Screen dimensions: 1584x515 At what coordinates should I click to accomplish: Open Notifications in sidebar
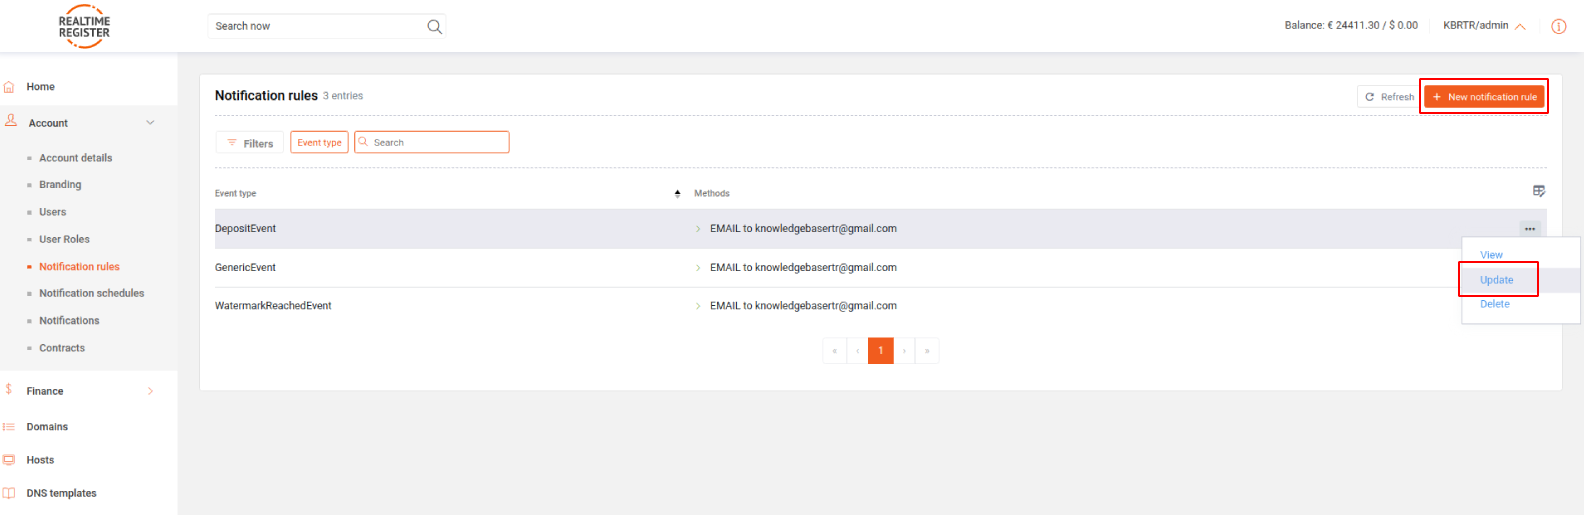click(69, 321)
